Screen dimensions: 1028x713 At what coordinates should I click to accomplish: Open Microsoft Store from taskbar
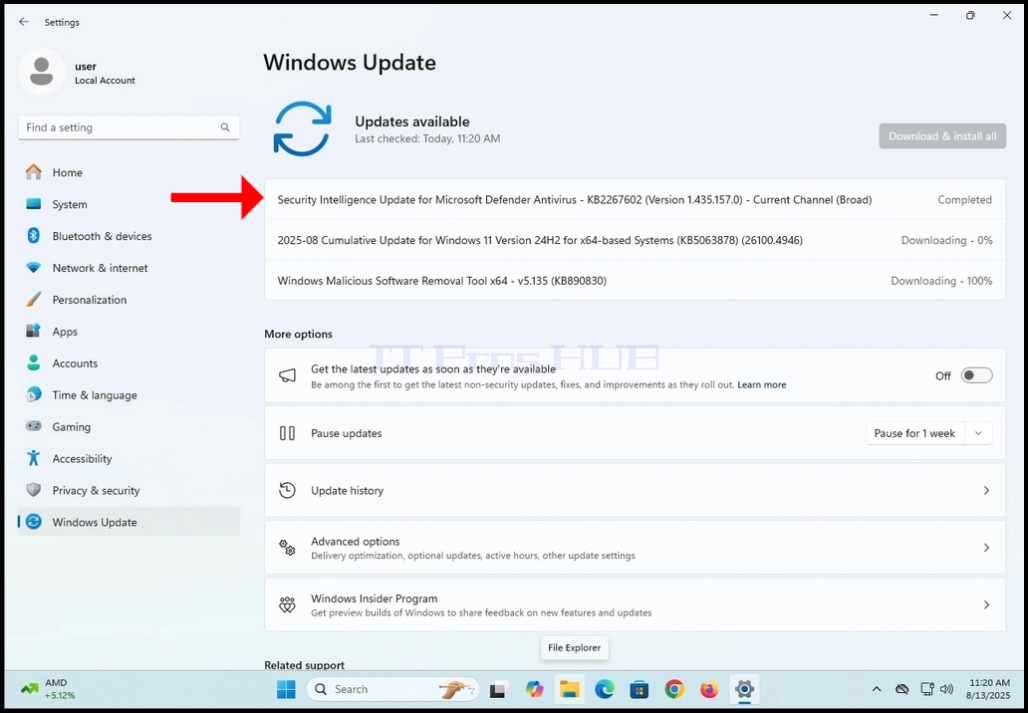pyautogui.click(x=639, y=689)
